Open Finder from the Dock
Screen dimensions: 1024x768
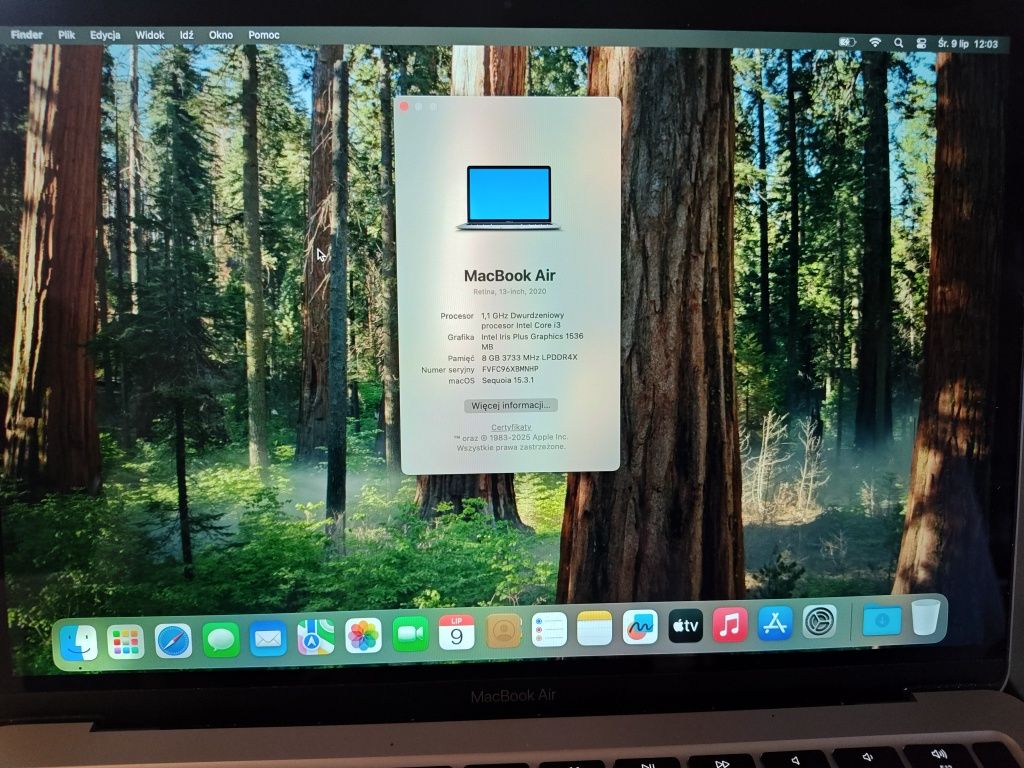78,643
